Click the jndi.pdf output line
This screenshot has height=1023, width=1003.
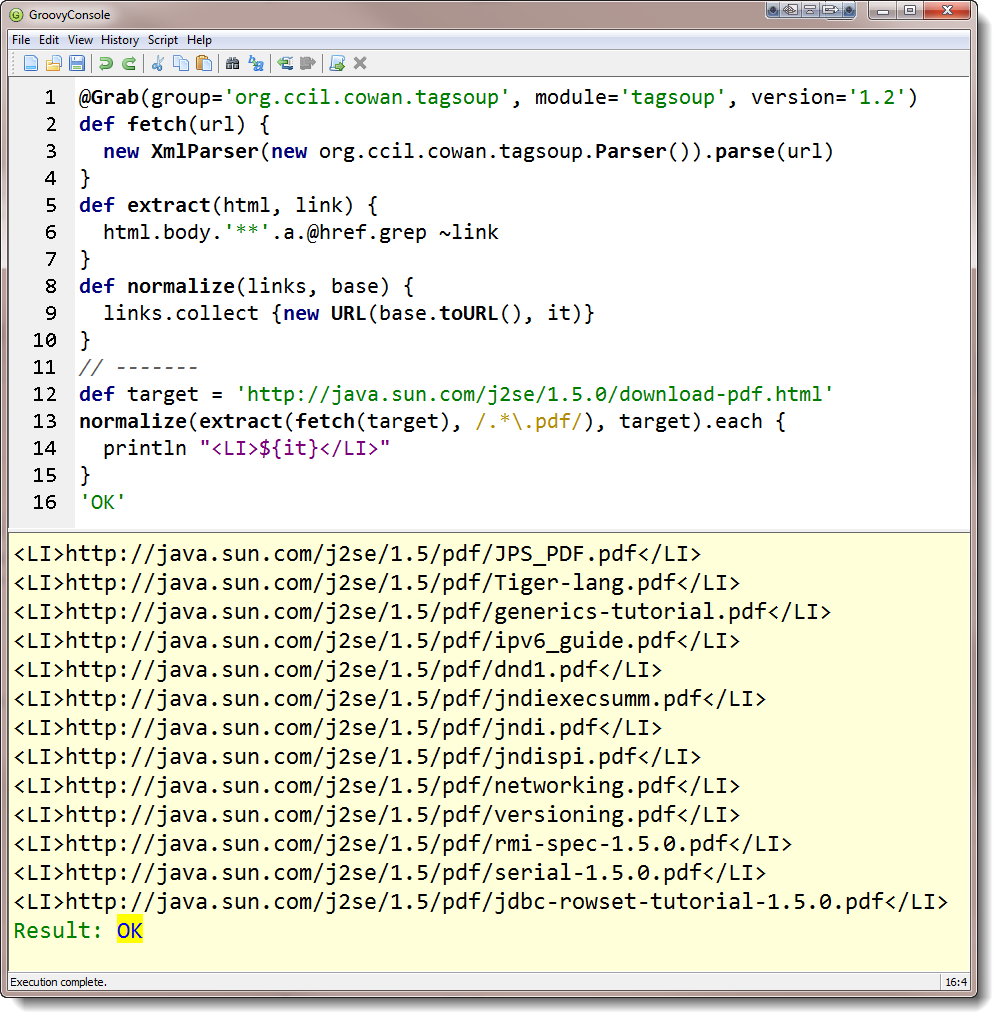tap(338, 728)
